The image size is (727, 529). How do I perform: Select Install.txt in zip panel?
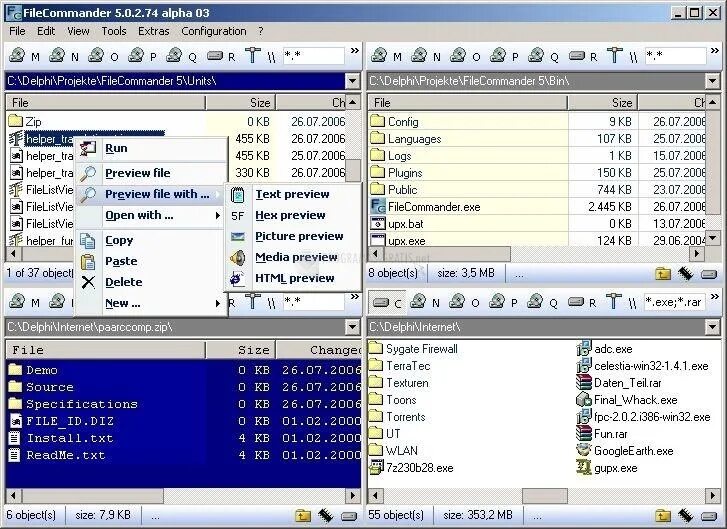tap(70, 438)
